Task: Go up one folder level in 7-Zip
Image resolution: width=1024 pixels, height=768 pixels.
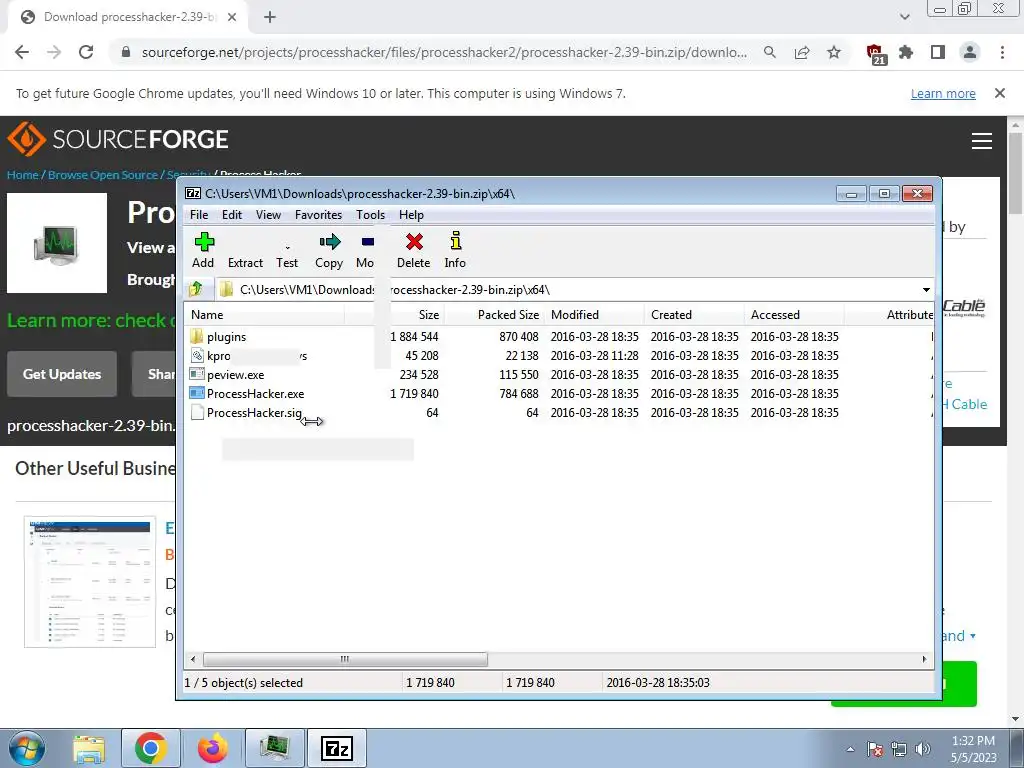Action: (196, 289)
